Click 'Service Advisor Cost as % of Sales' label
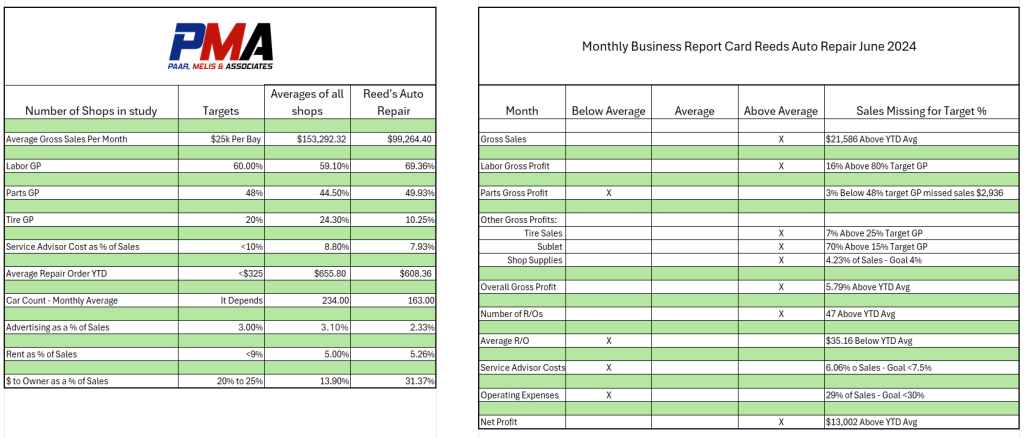This screenshot has width=1024, height=438. tap(72, 247)
